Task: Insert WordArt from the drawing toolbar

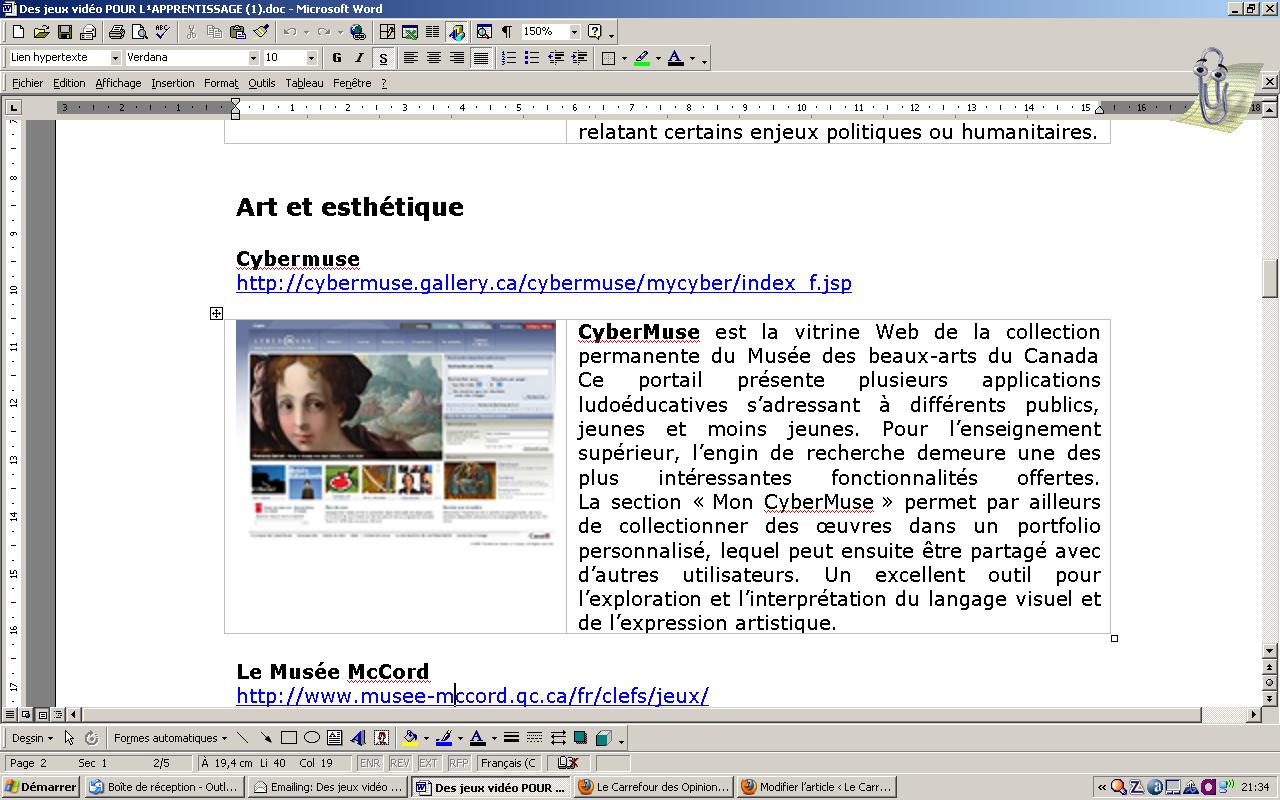Action: coord(357,738)
